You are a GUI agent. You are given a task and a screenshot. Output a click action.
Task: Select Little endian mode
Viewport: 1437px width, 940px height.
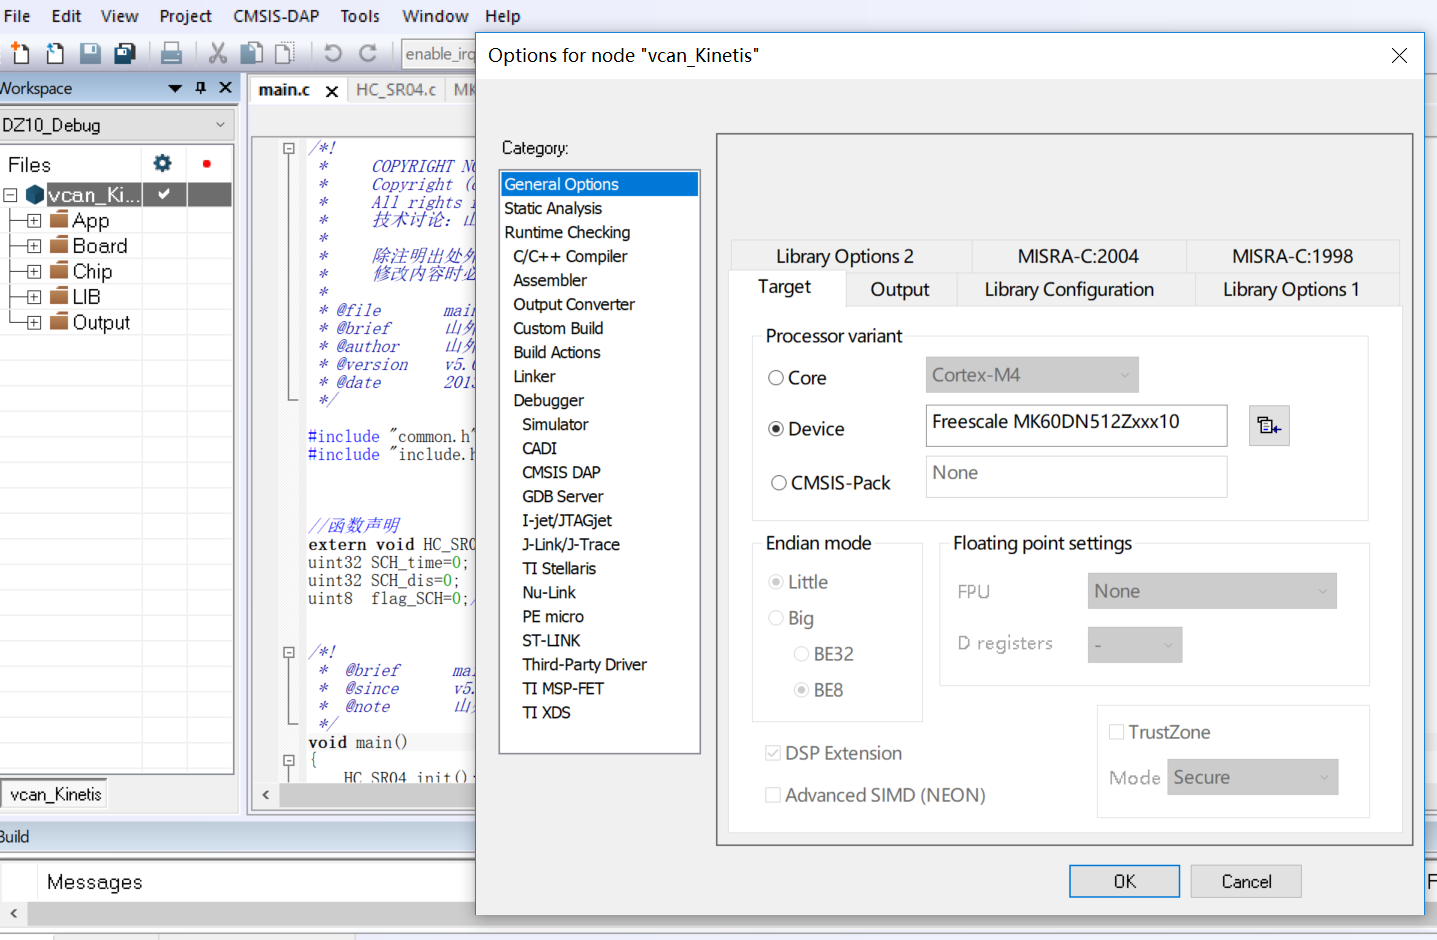tap(776, 582)
